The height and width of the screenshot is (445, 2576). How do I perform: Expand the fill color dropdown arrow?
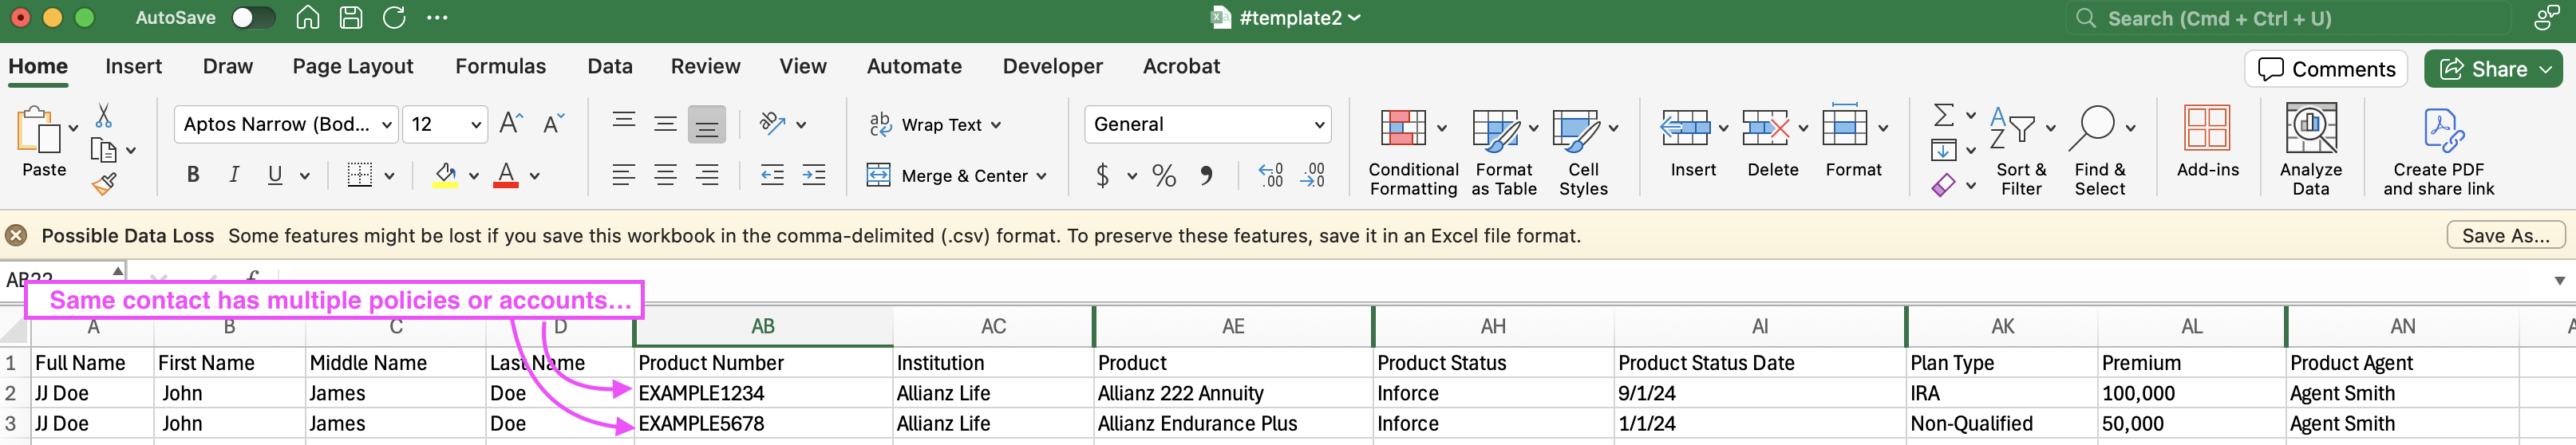(473, 176)
